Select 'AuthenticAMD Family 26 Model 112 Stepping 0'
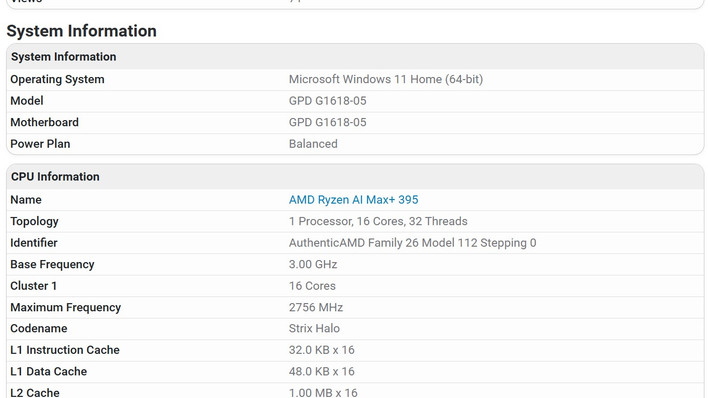 (412, 243)
